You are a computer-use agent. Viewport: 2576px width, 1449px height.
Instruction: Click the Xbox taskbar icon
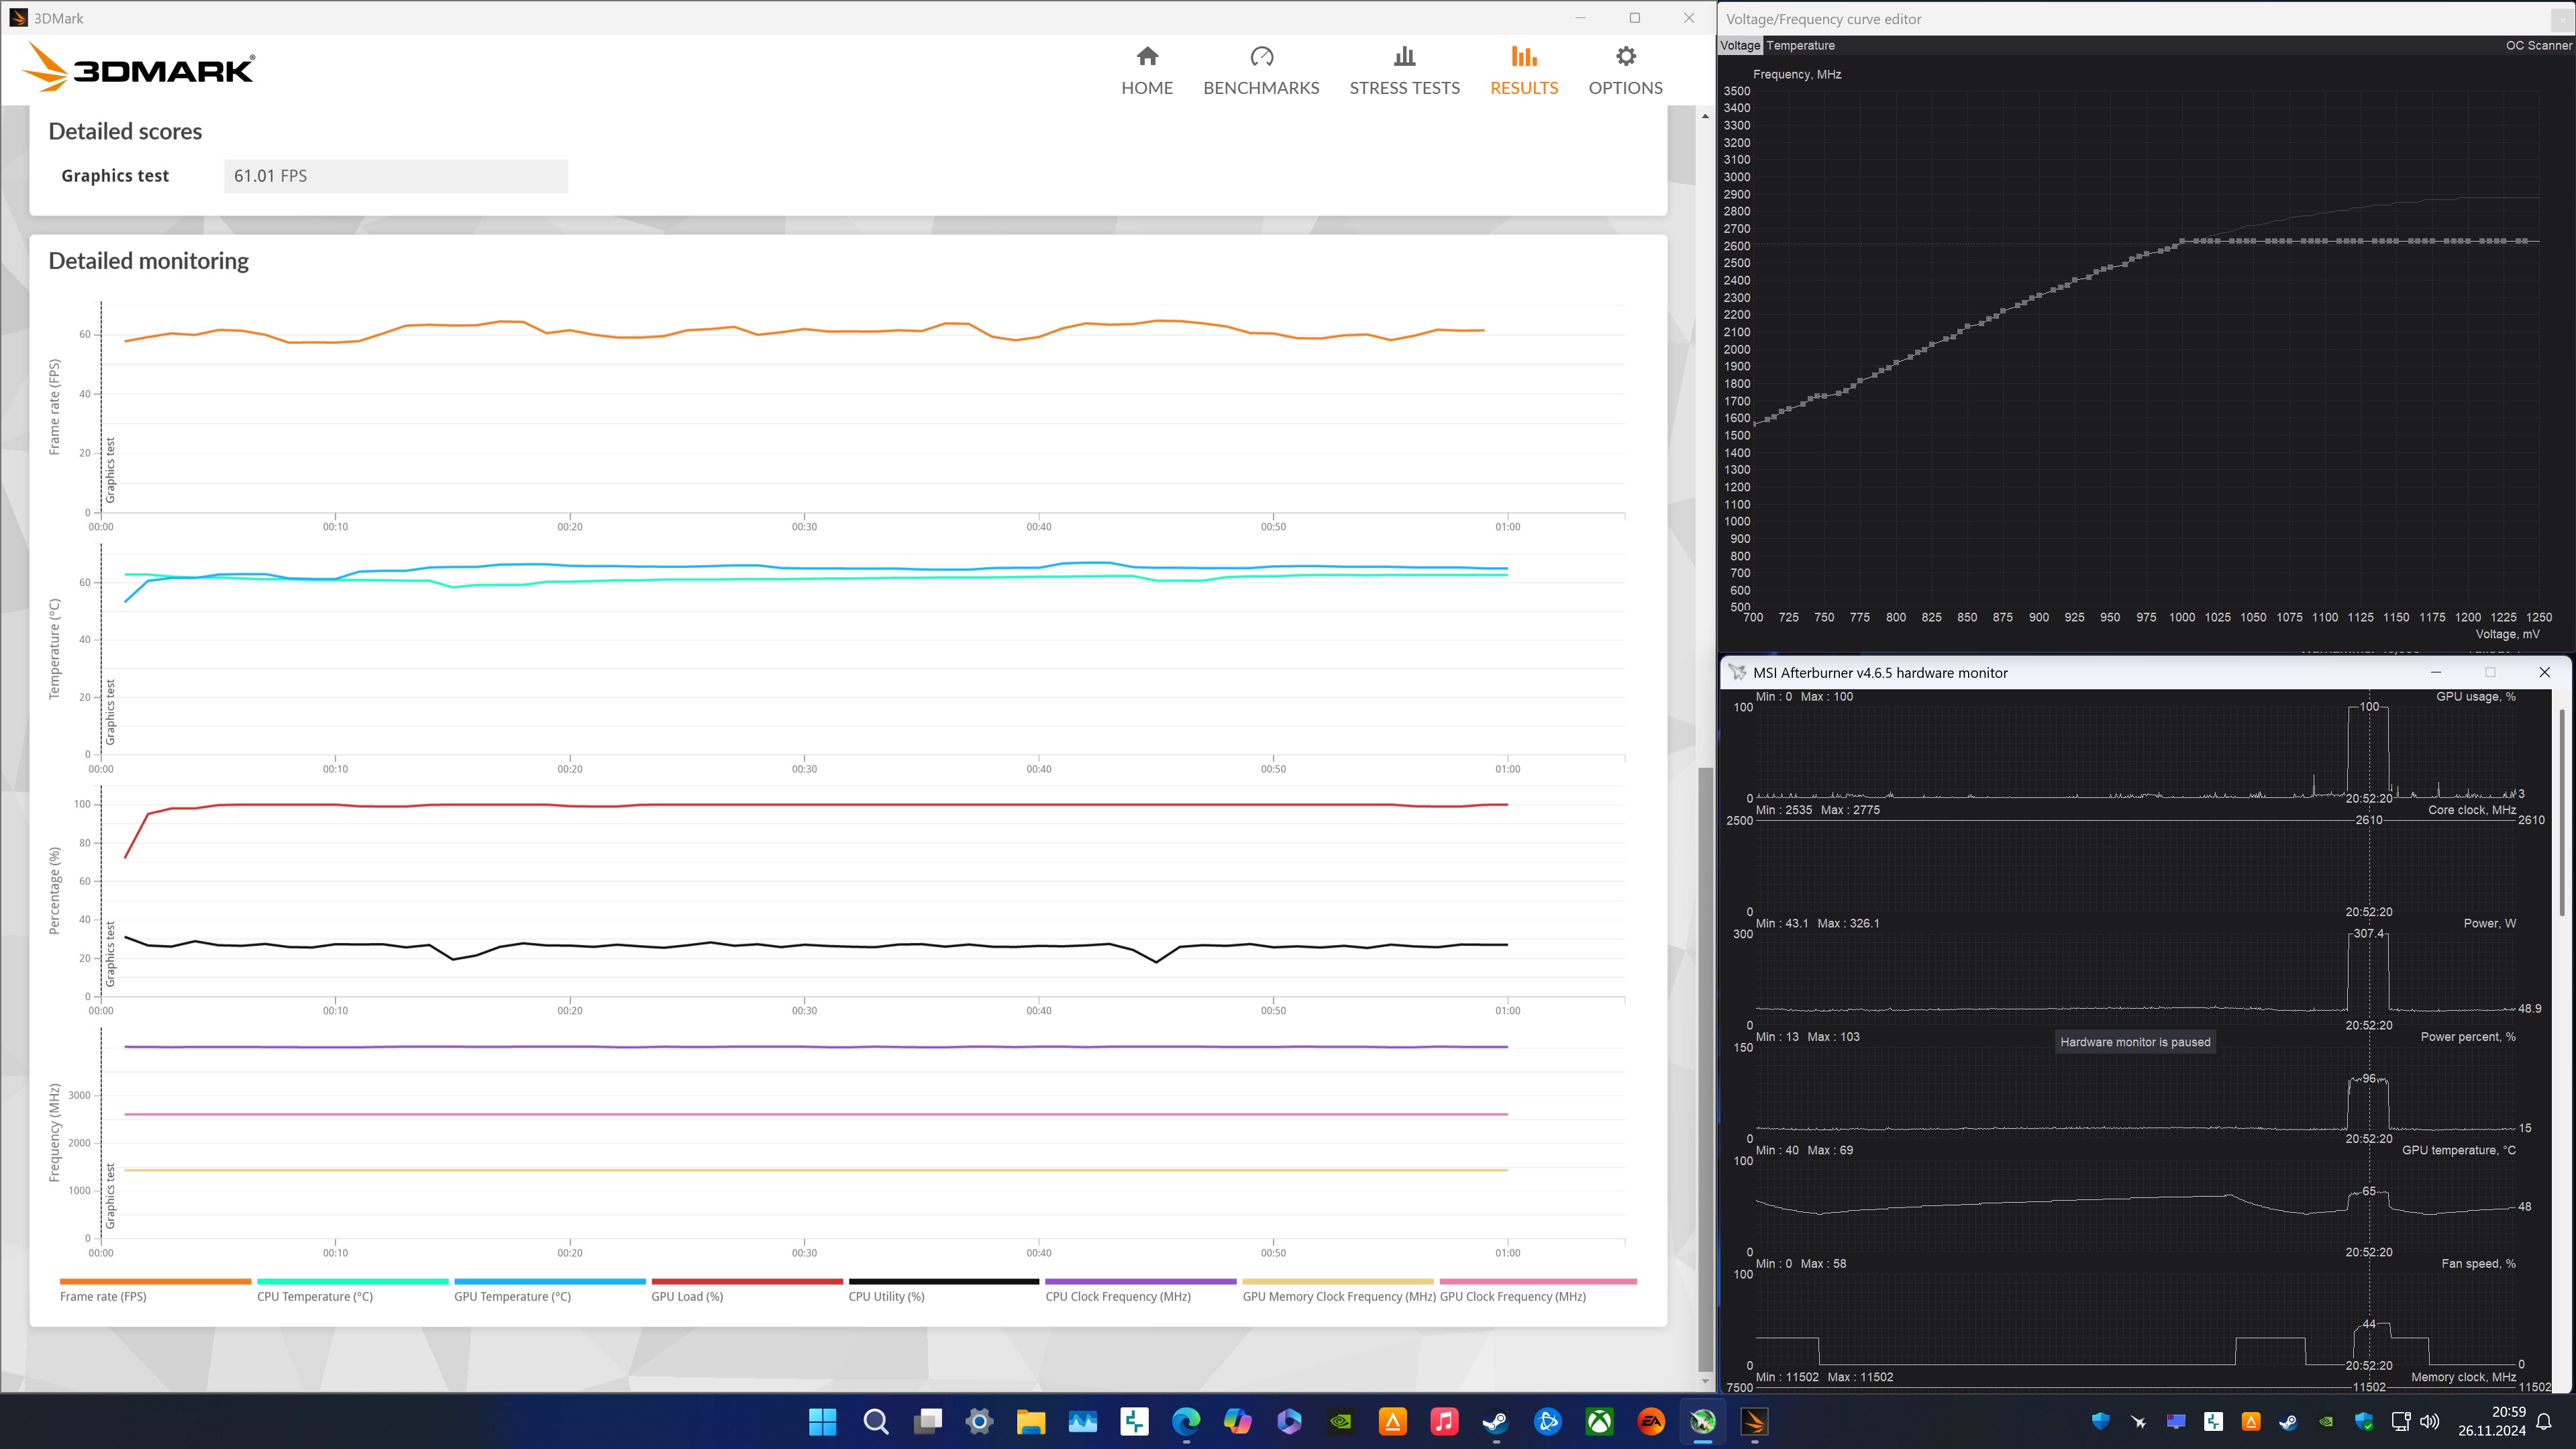(x=1599, y=1421)
